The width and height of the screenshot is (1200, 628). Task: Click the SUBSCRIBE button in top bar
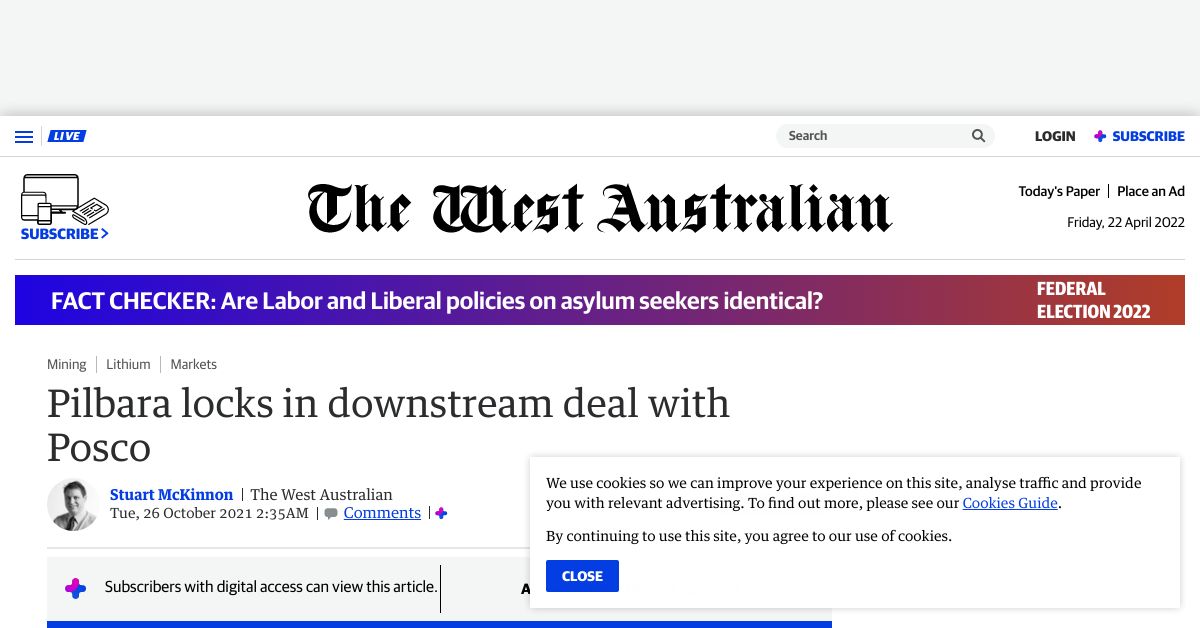coord(1139,136)
